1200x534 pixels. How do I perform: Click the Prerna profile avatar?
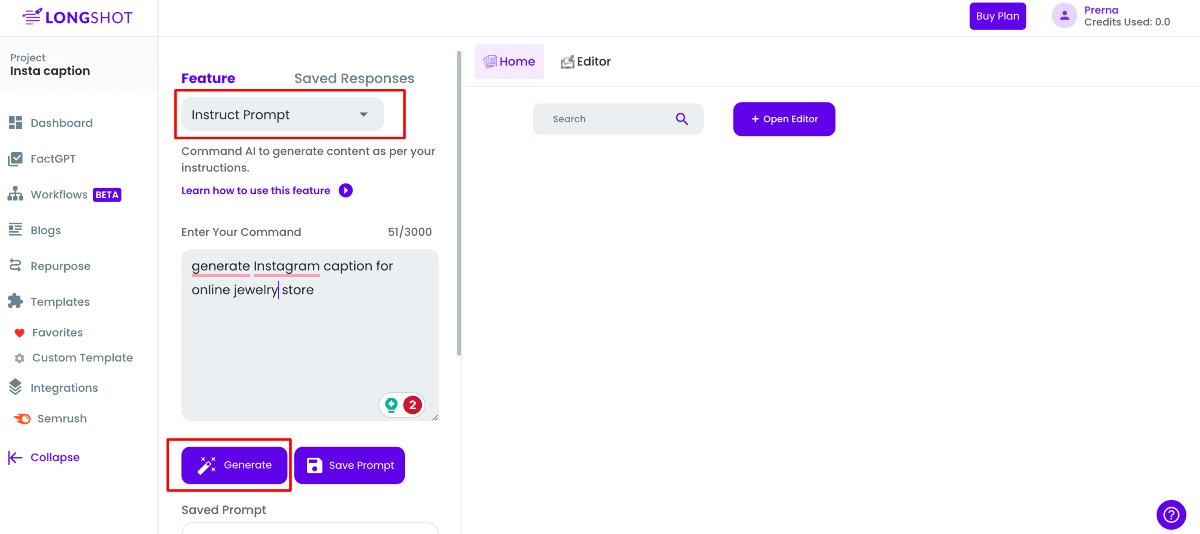1065,16
